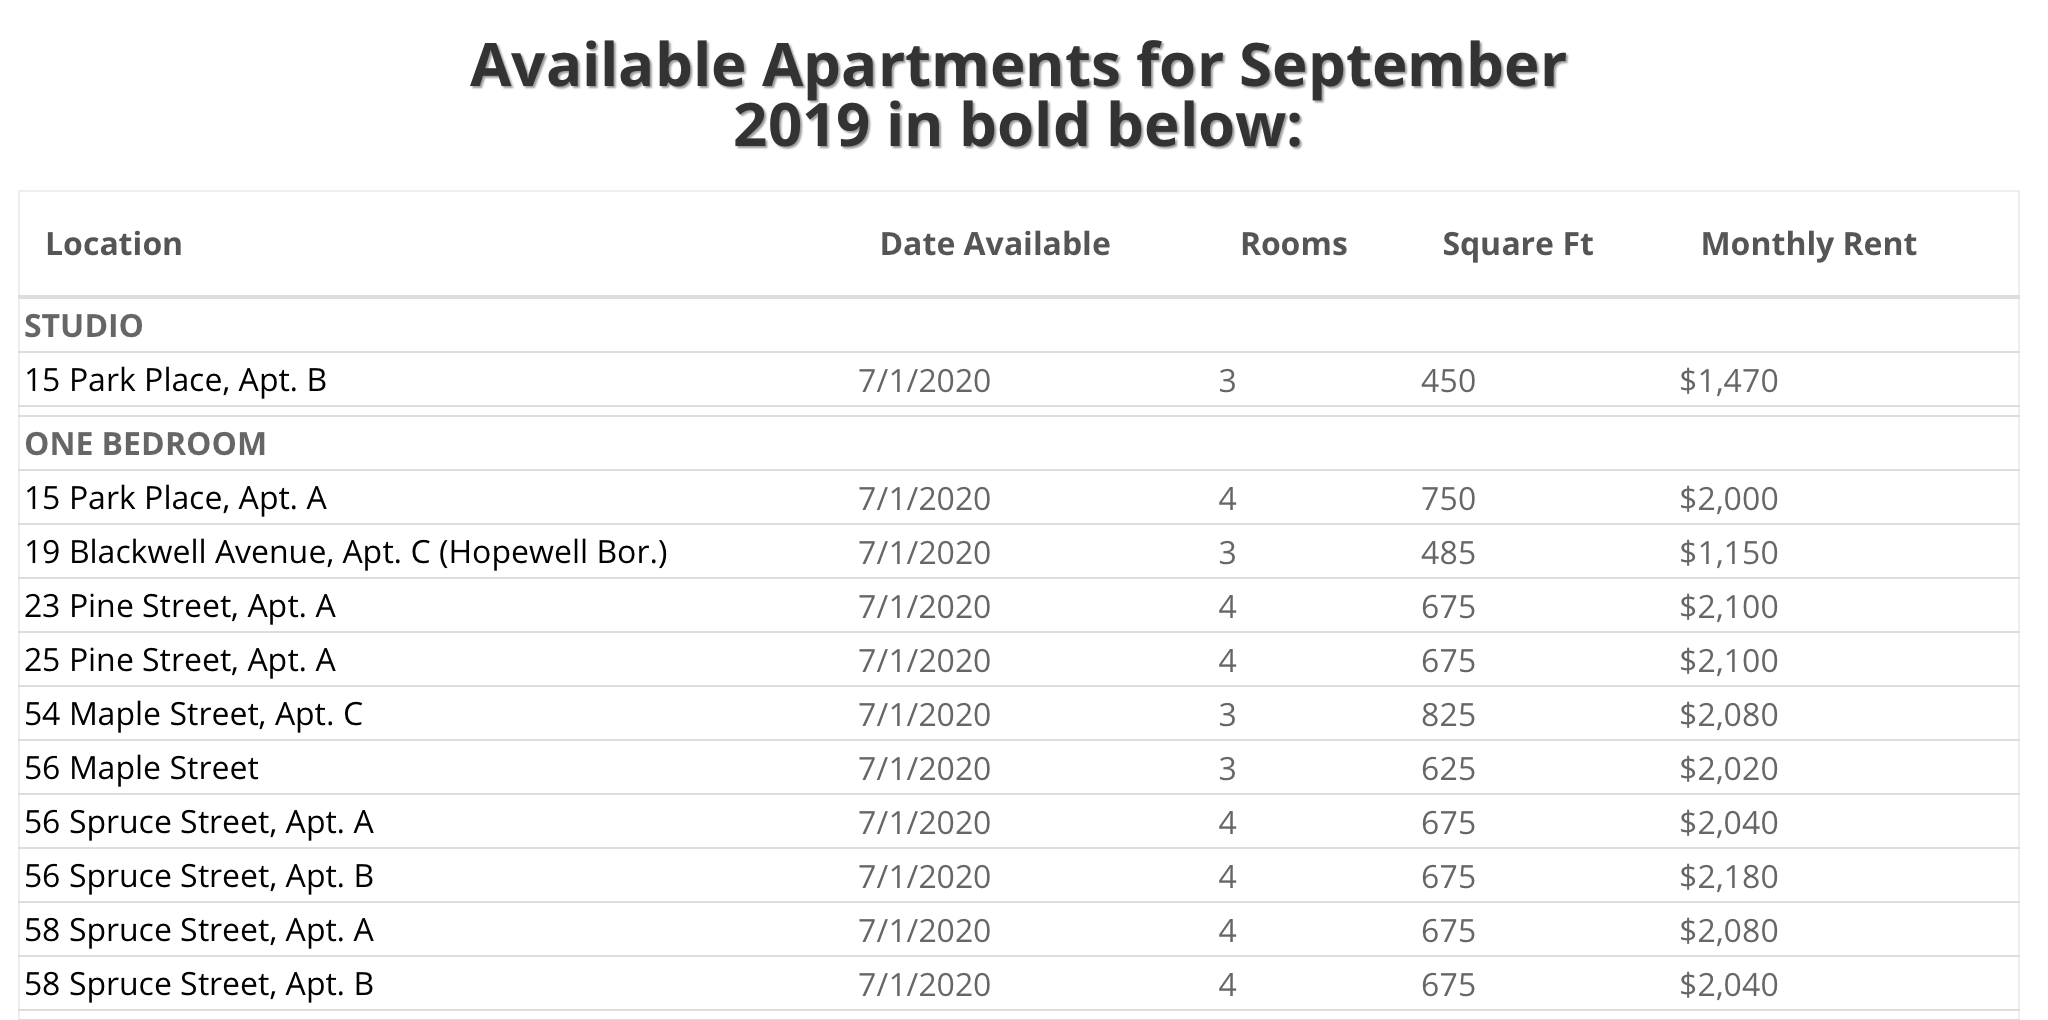This screenshot has height=1020, width=2048.
Task: Click the Available Apartments page heading
Action: pyautogui.click(x=1018, y=95)
